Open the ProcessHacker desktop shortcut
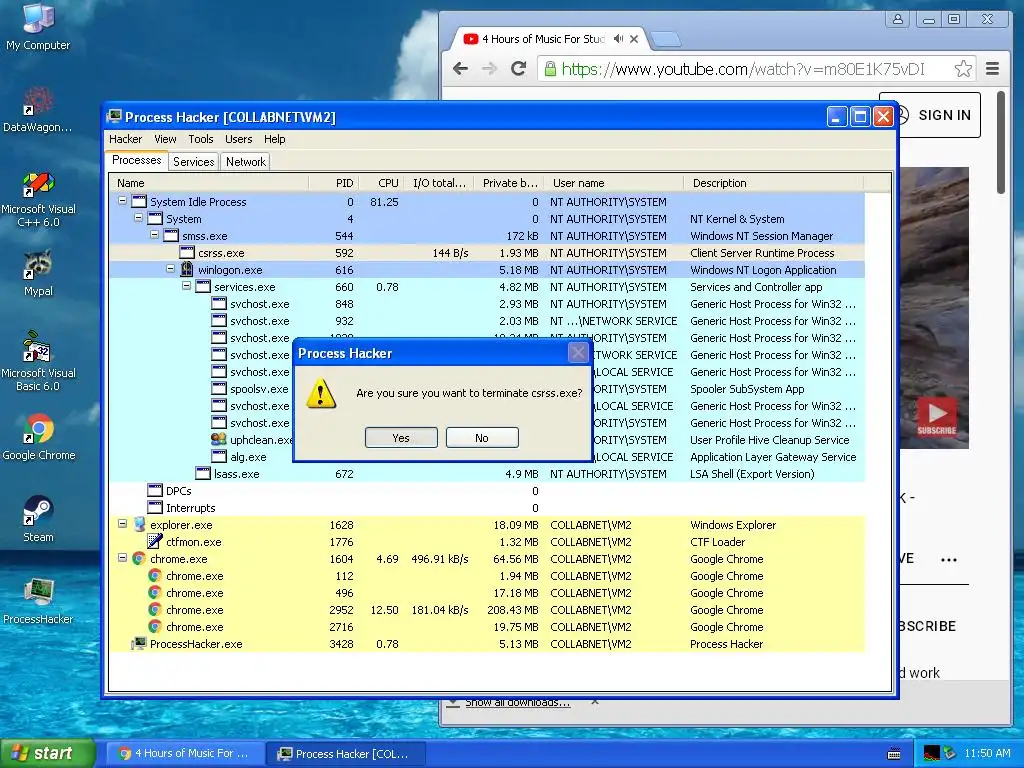Viewport: 1024px width, 768px height. click(x=38, y=601)
